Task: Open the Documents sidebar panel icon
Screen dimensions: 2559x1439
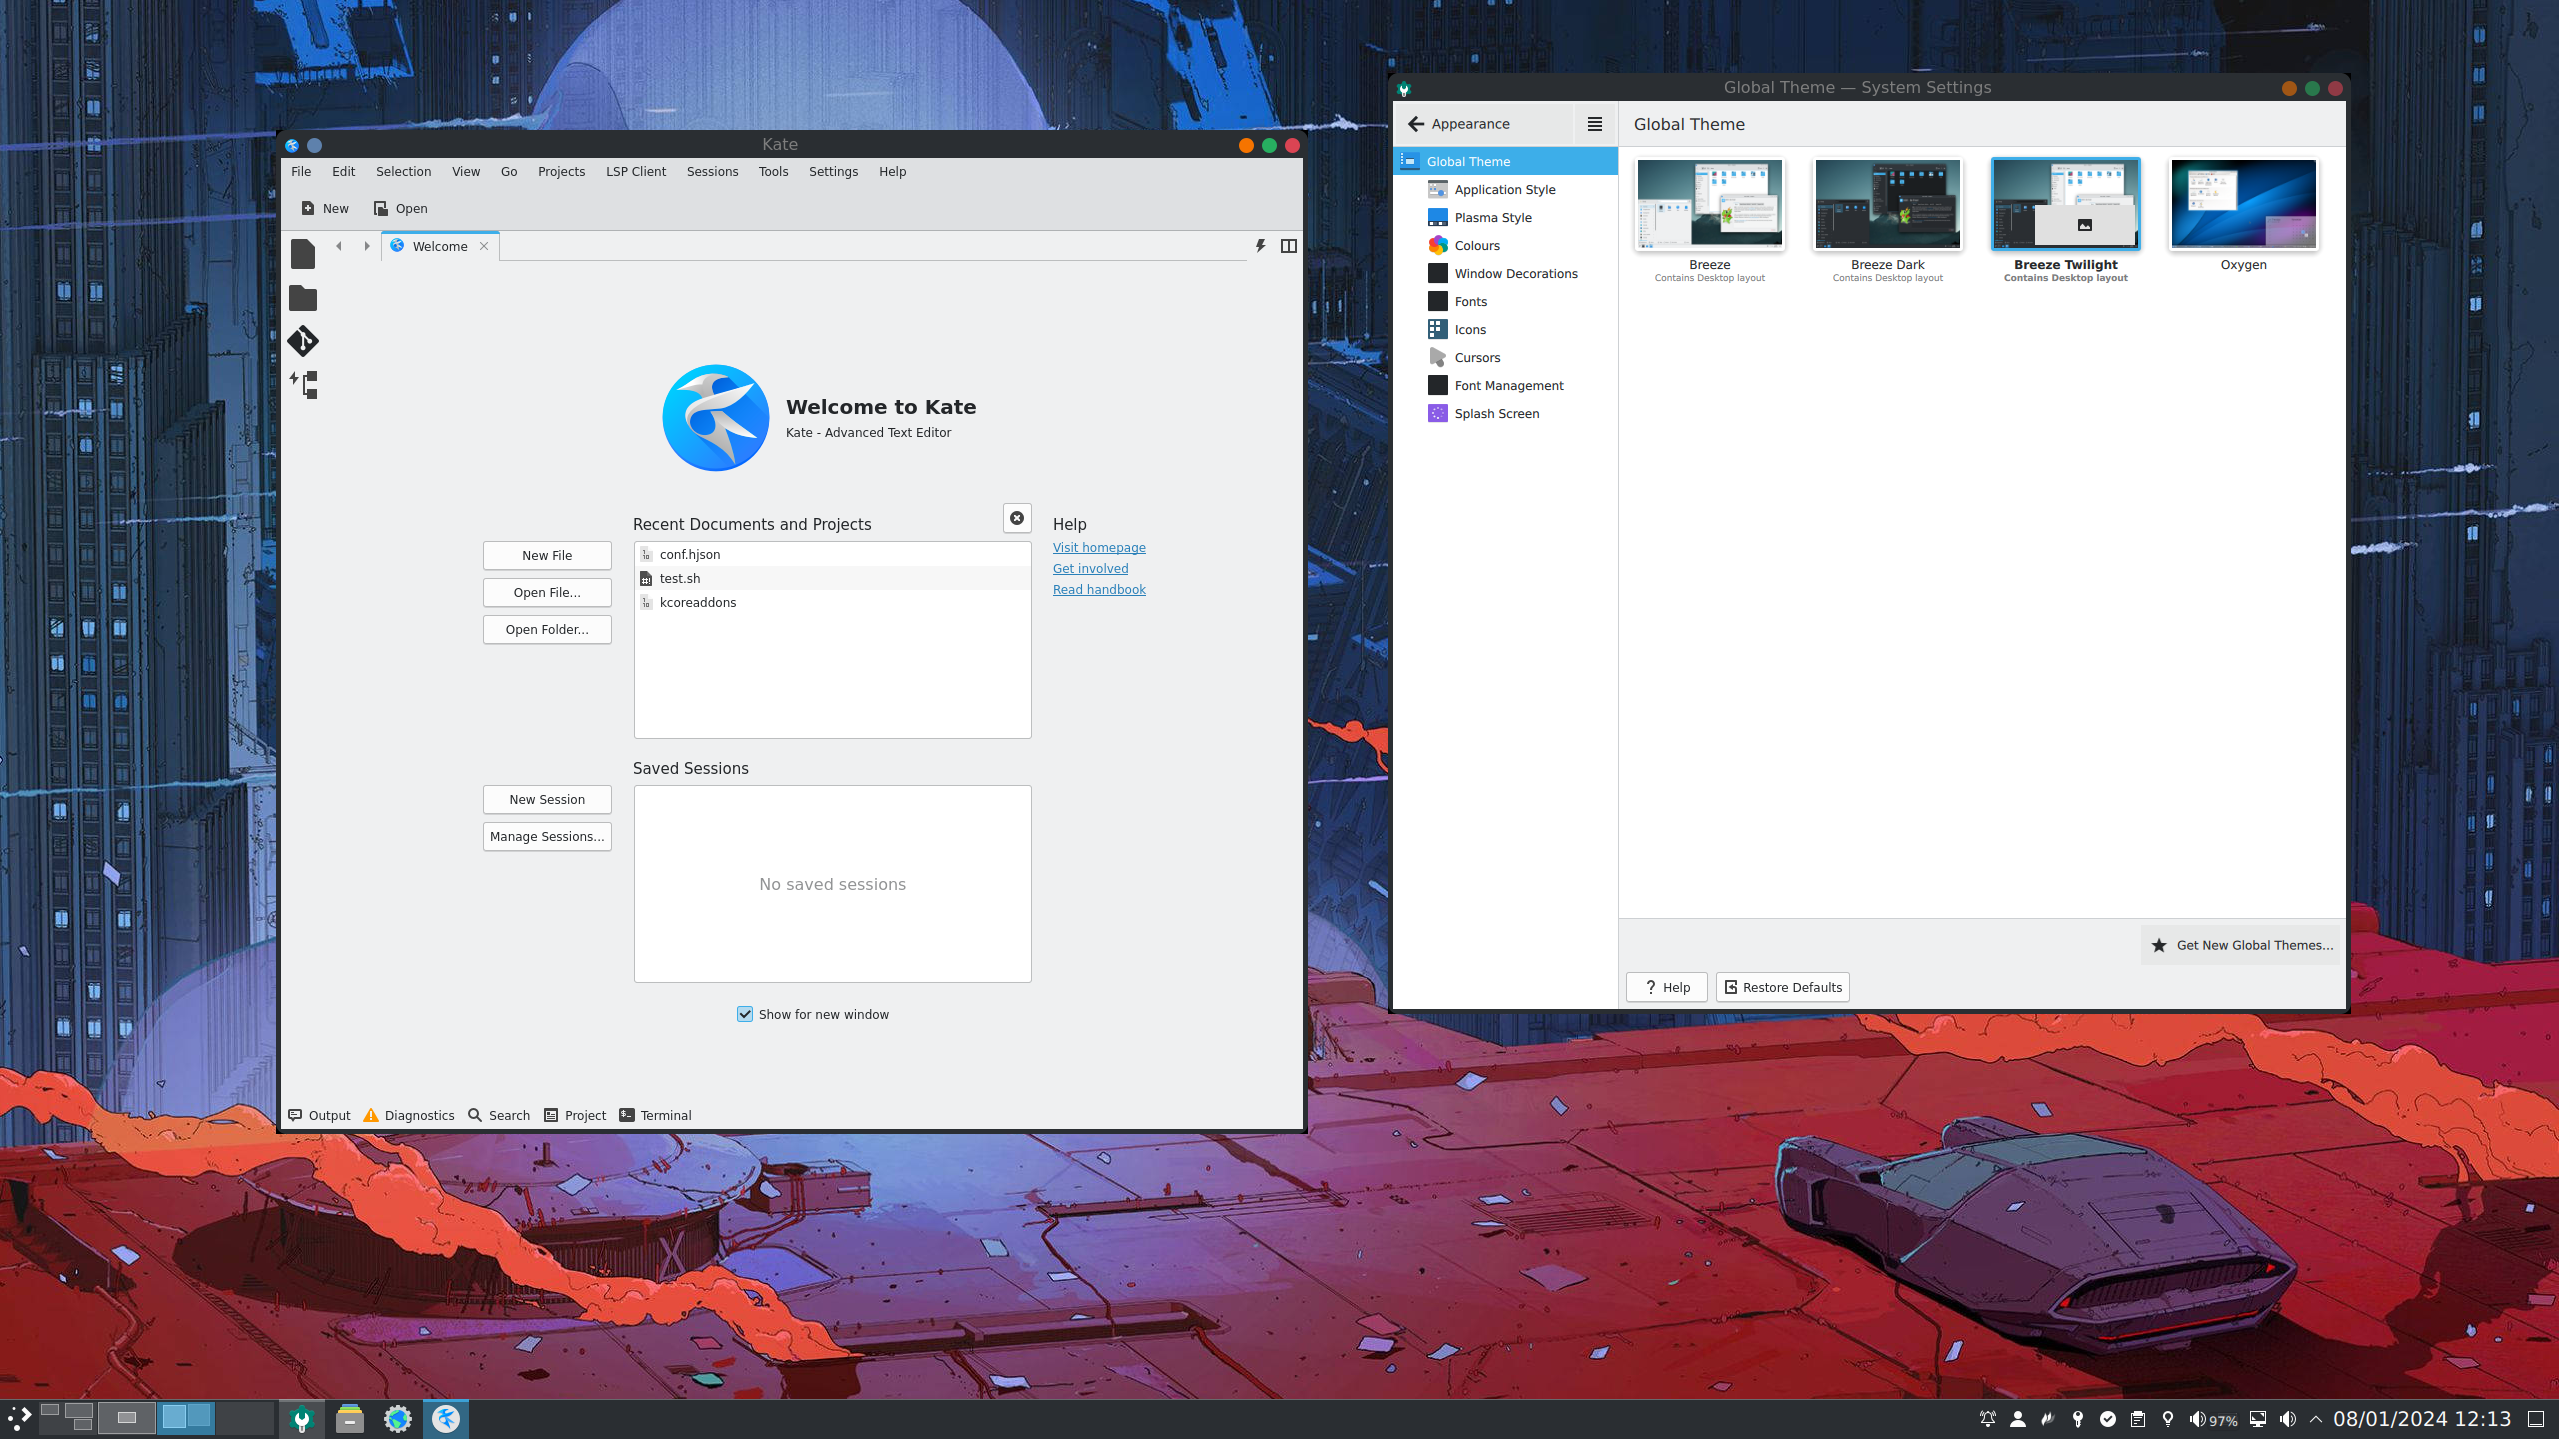Action: click(302, 254)
